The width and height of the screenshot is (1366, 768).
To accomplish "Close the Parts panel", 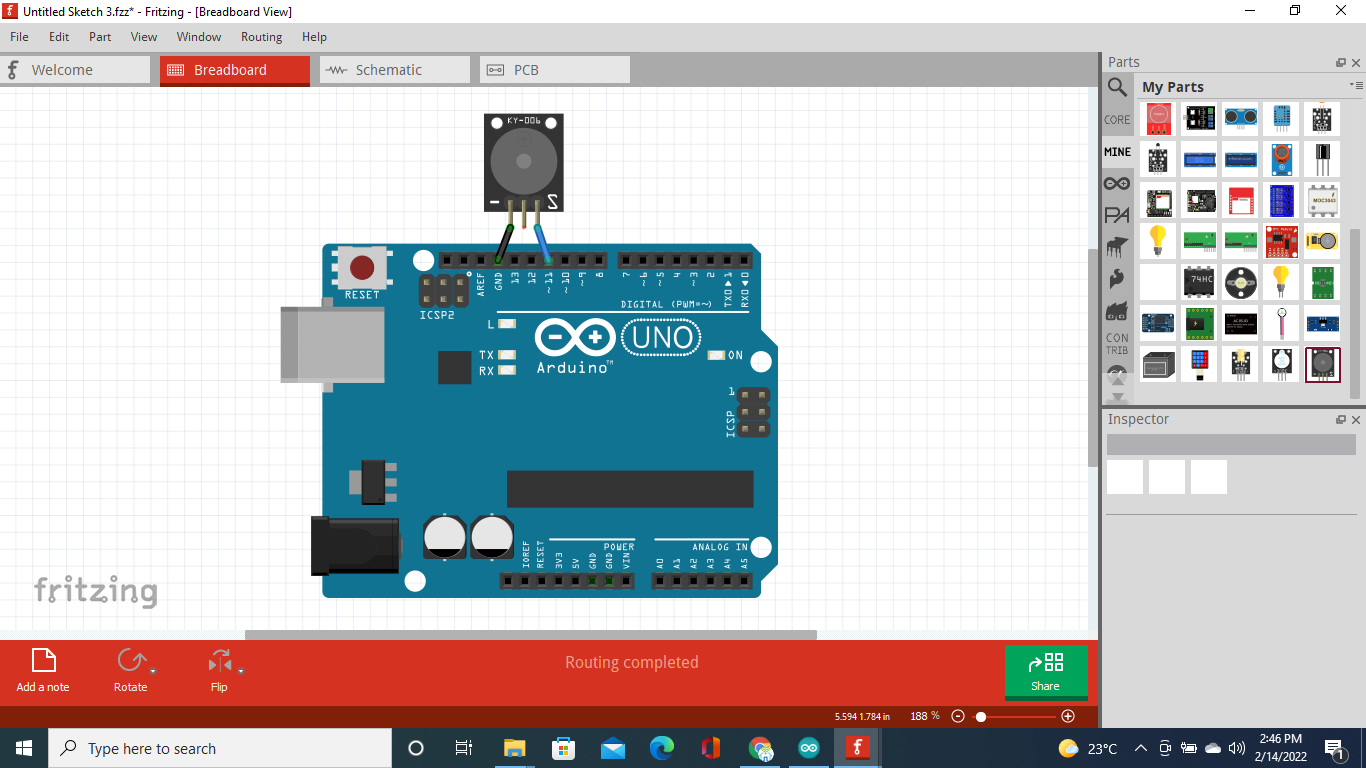I will point(1356,62).
